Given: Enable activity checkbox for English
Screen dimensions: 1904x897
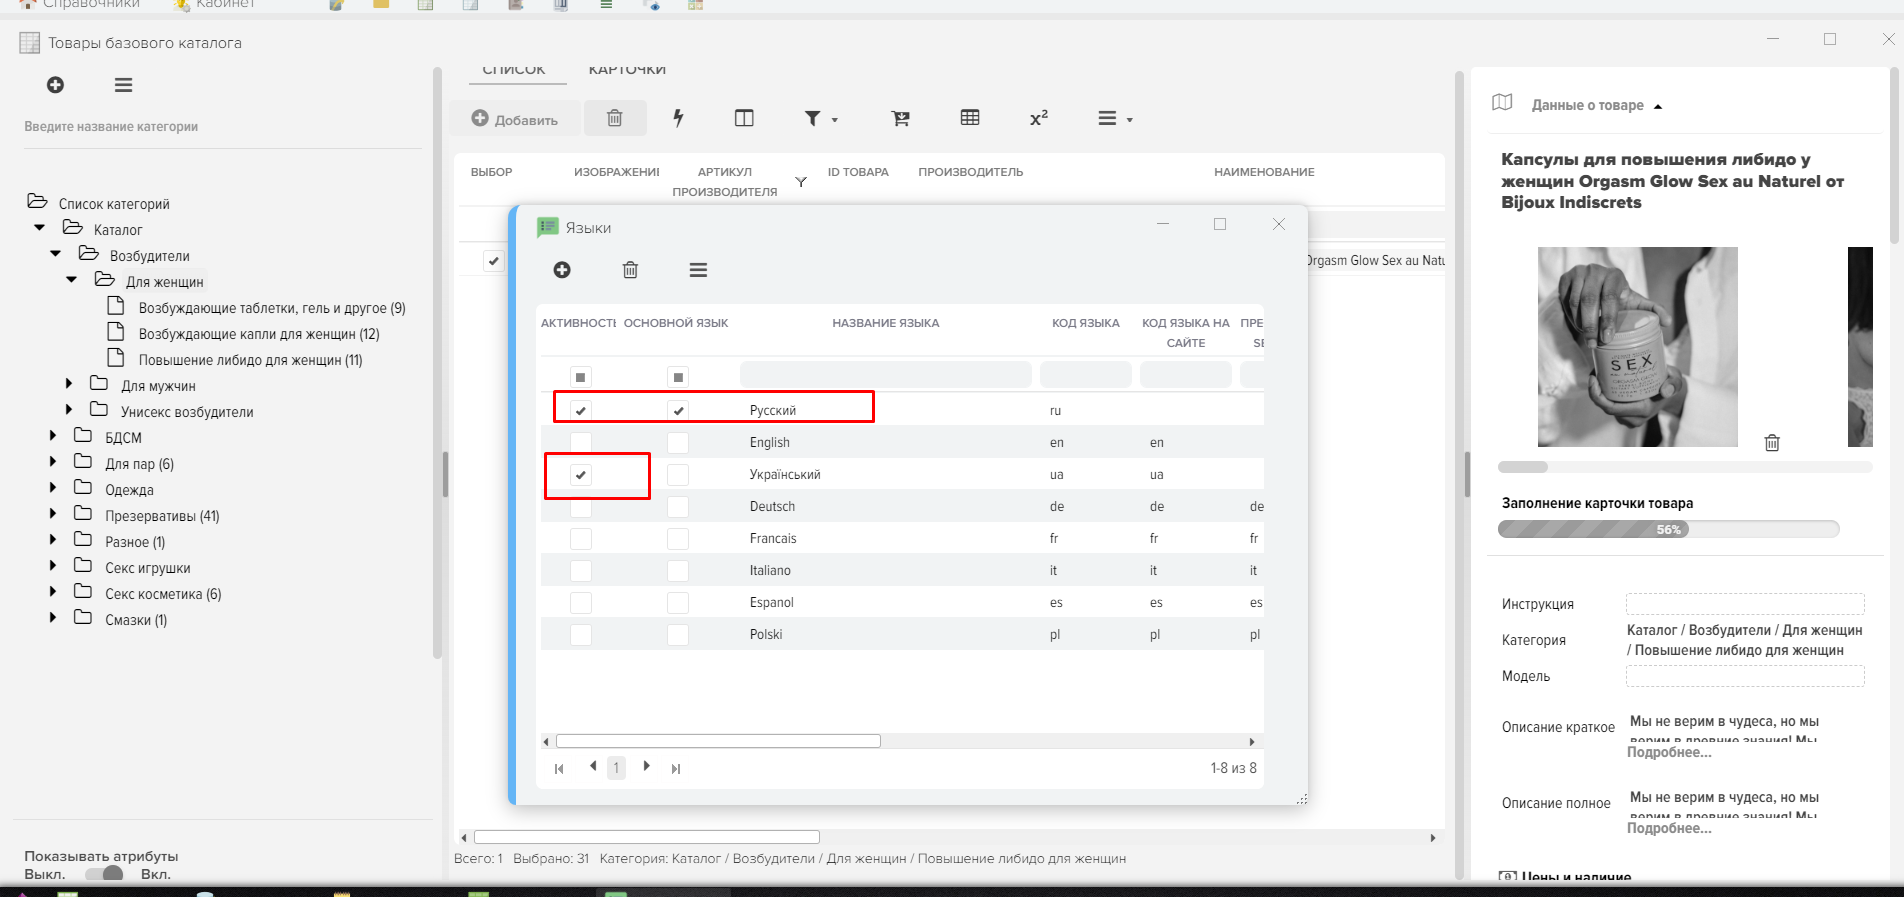Looking at the screenshot, I should pyautogui.click(x=581, y=442).
